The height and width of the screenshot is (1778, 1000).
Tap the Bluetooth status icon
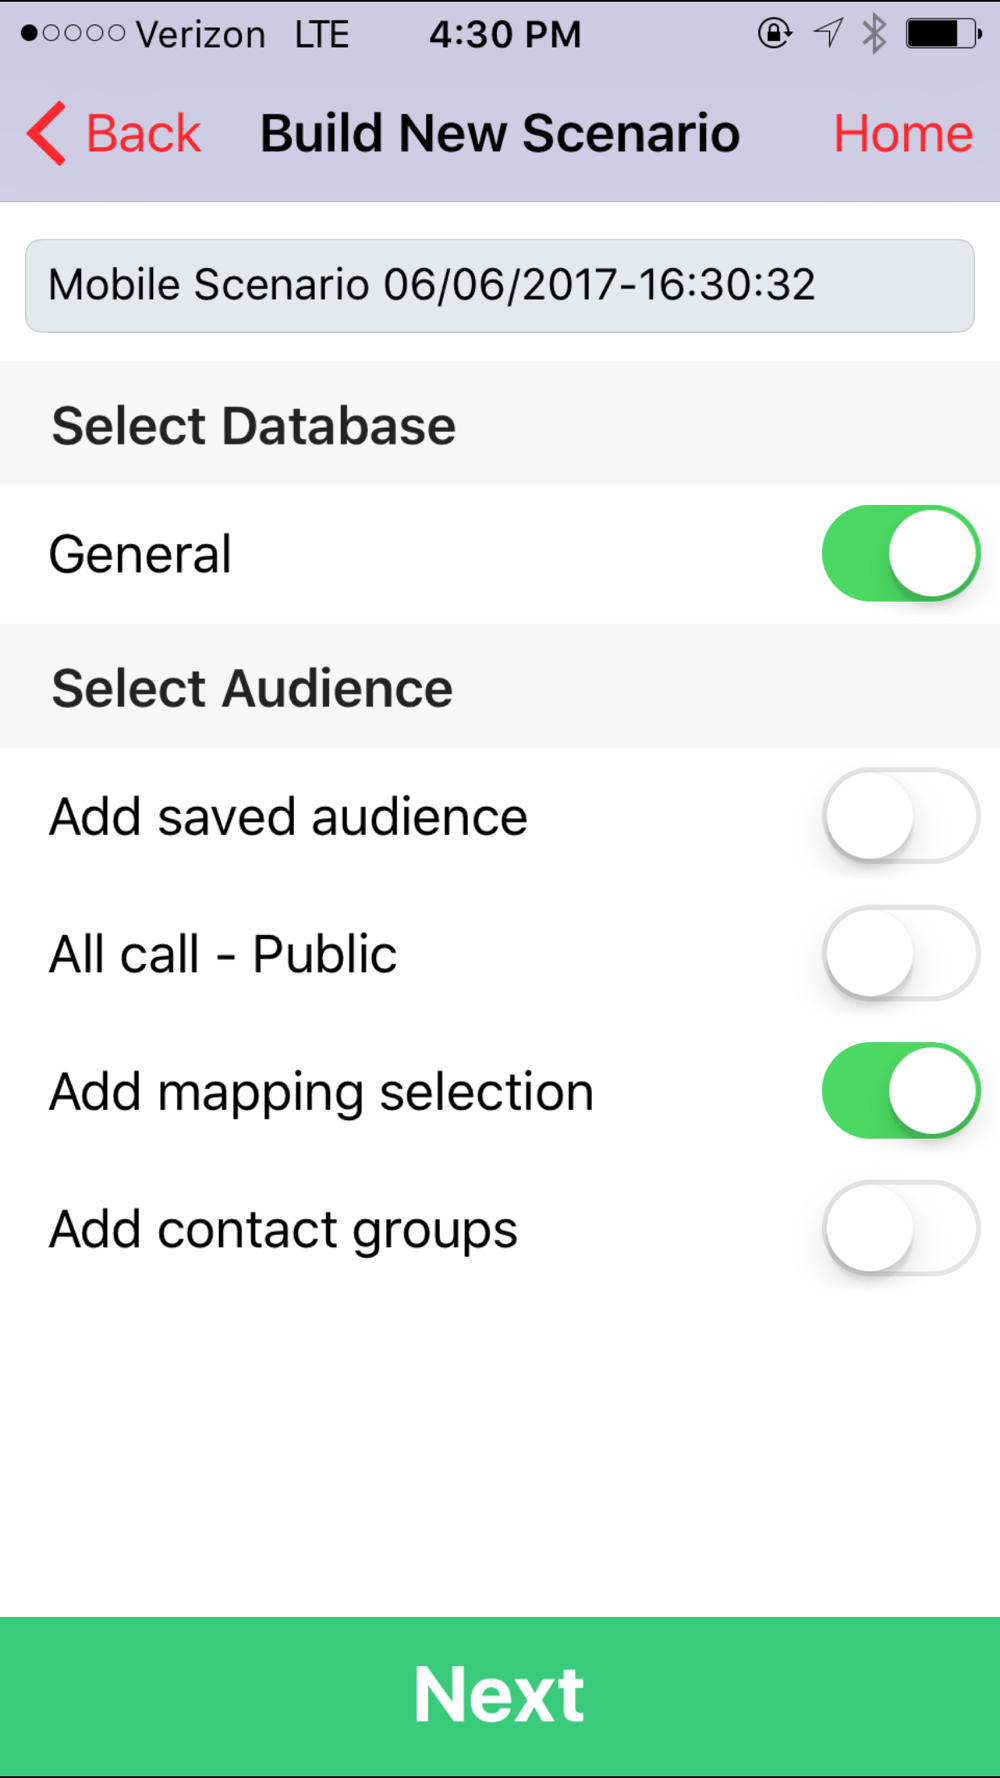875,34
